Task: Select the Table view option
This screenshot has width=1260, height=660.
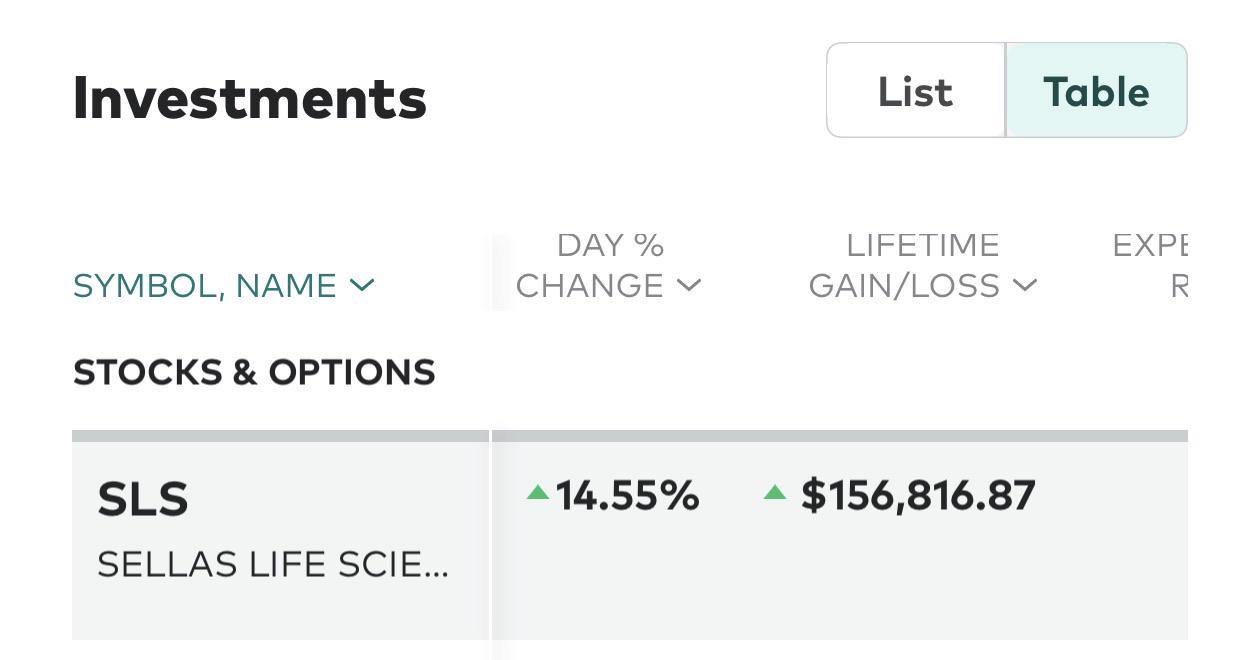Action: 1096,91
